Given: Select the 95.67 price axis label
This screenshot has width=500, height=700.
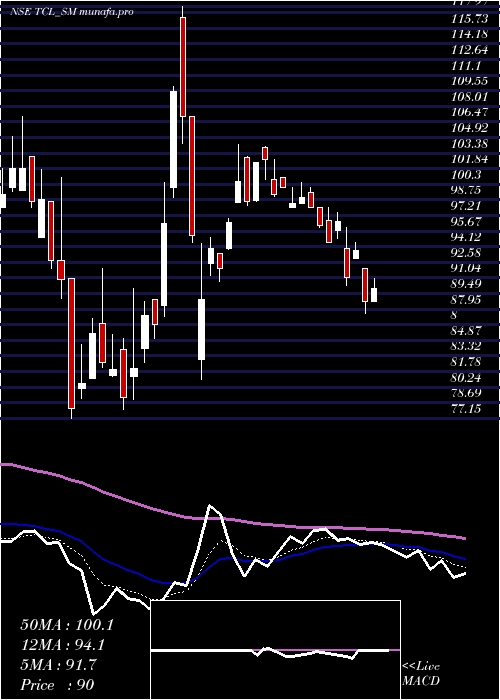Looking at the screenshot, I should tap(467, 221).
